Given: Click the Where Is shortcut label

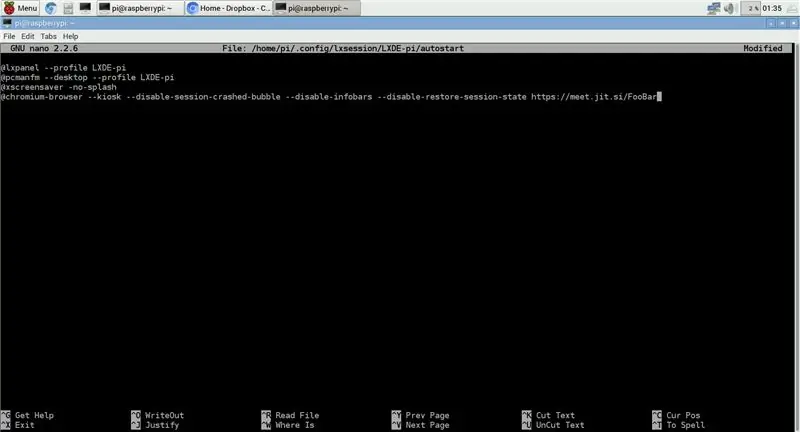Looking at the screenshot, I should (x=294, y=425).
